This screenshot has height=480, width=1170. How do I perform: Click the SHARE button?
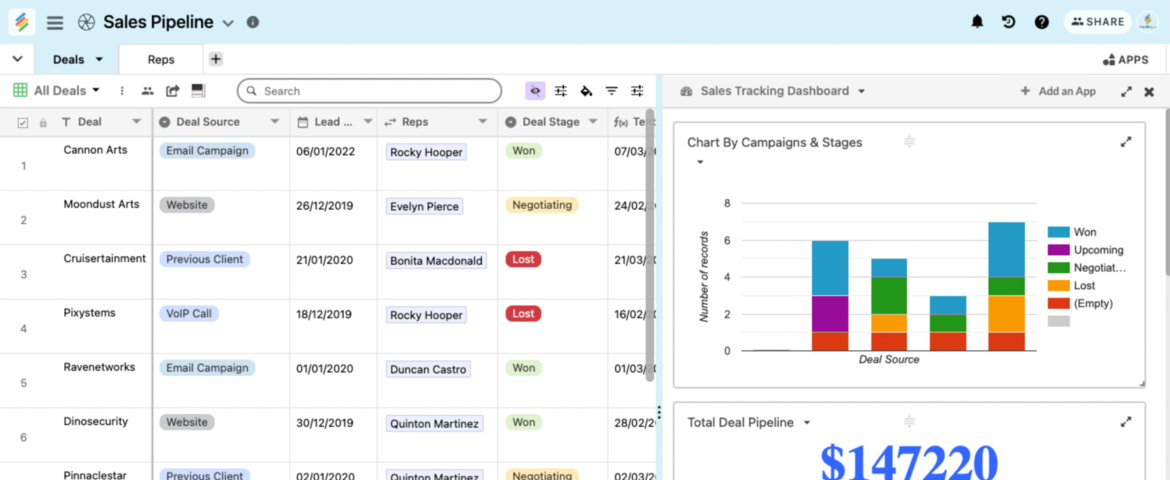(1097, 22)
